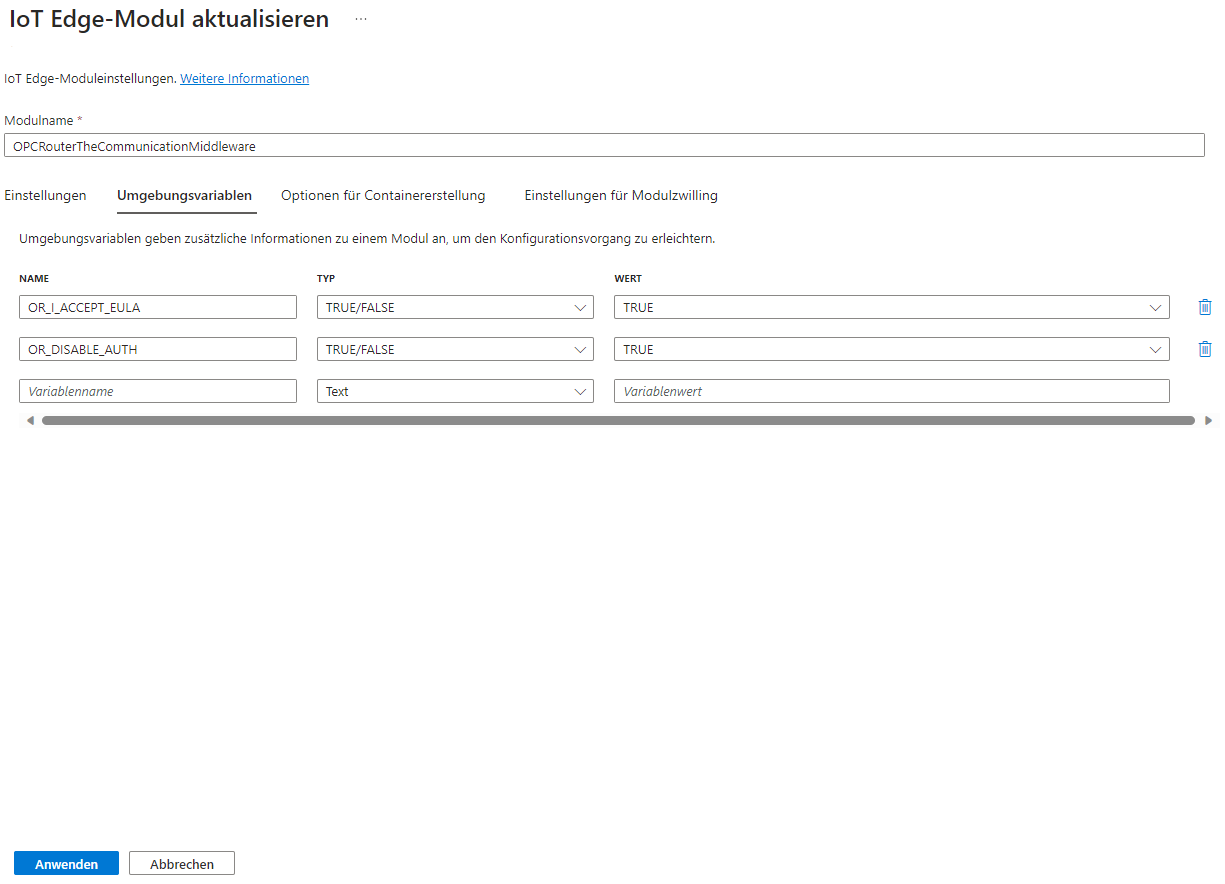This screenshot has height=884, width=1225.
Task: Click the Anwenden button
Action: click(x=66, y=864)
